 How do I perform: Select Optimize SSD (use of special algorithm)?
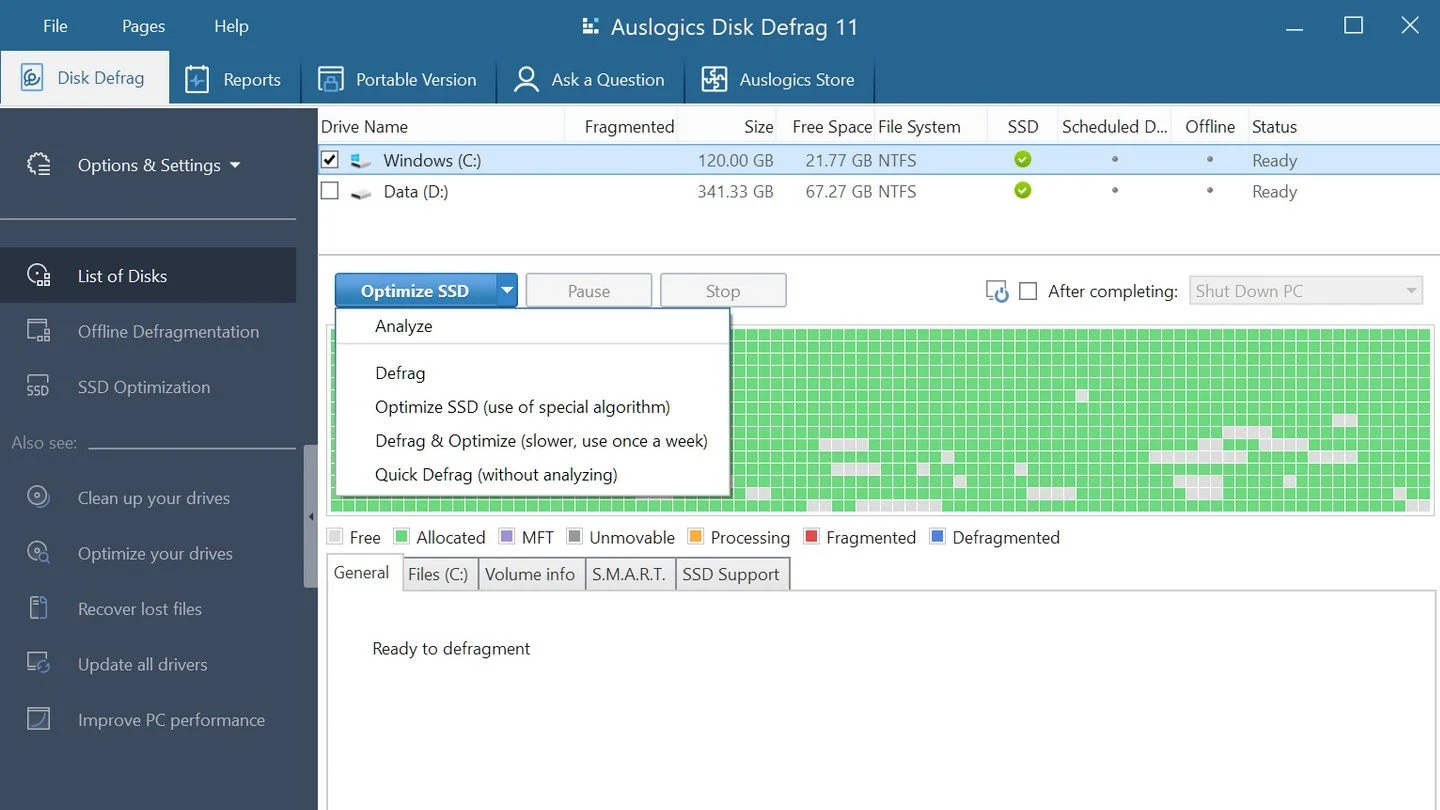pos(532,407)
